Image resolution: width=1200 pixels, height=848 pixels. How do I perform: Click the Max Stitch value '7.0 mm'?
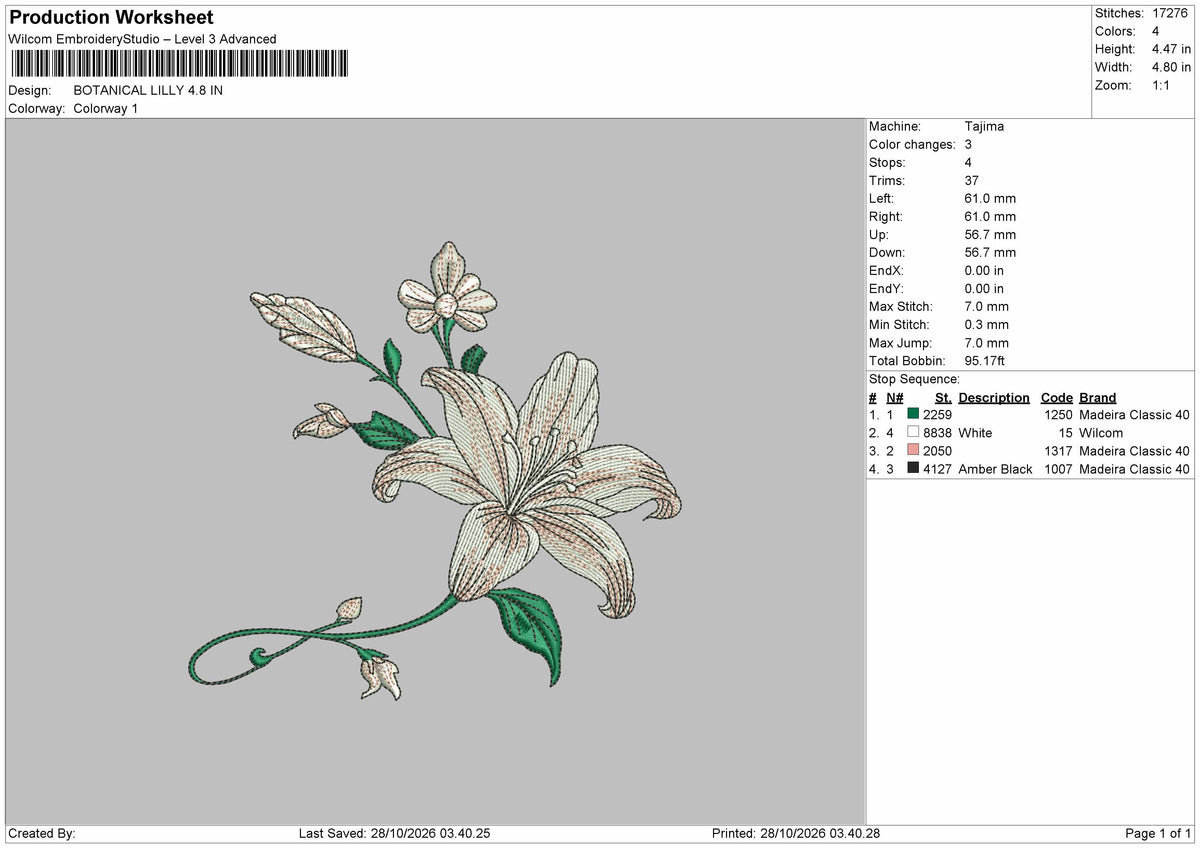tap(986, 306)
